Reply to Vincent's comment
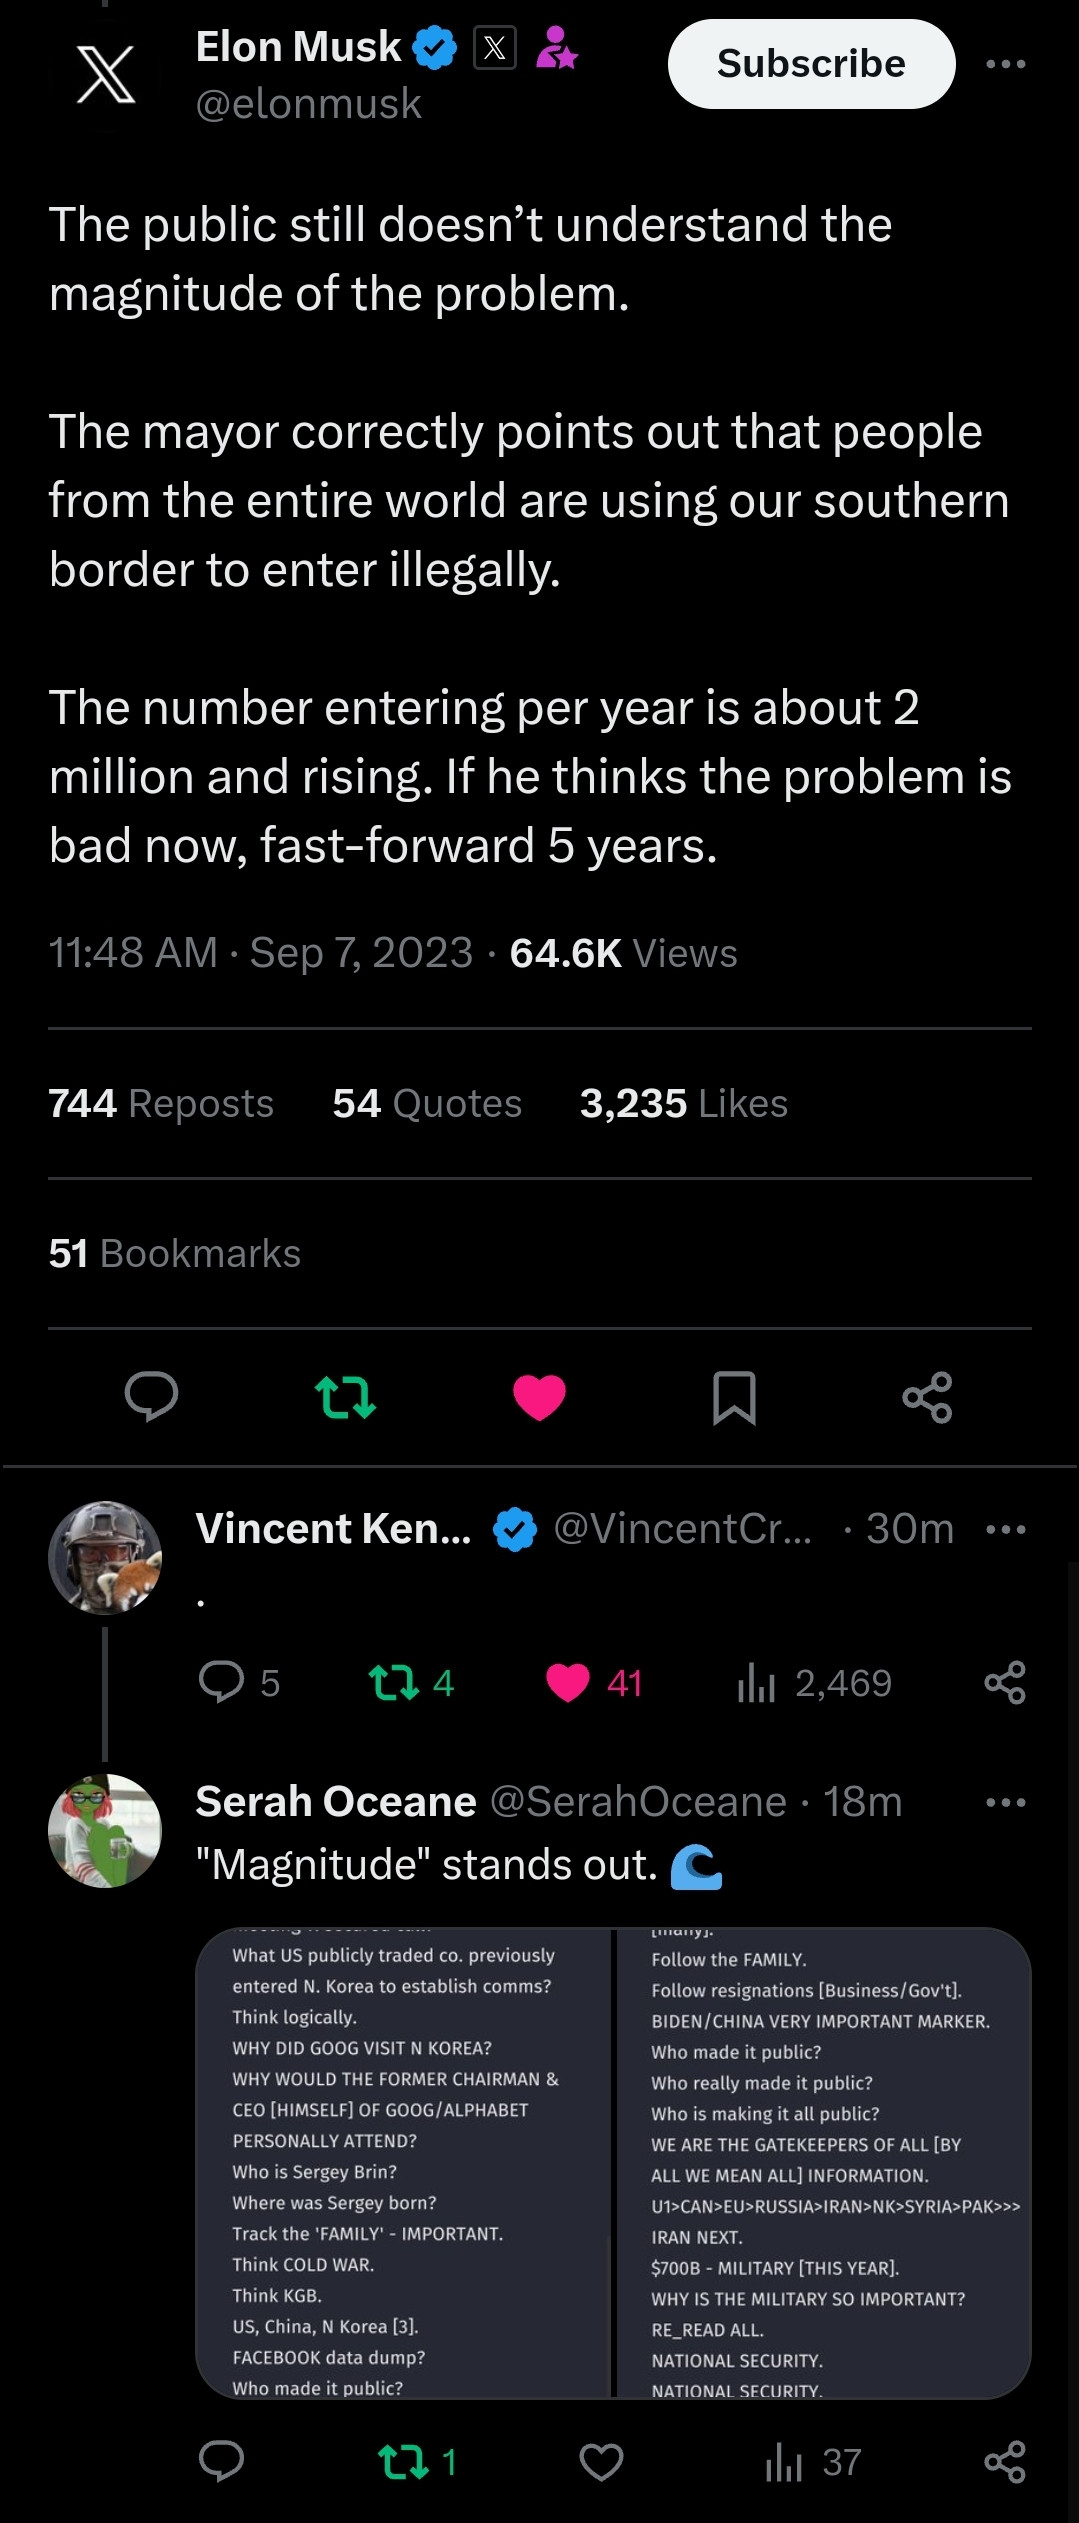 (x=222, y=1682)
